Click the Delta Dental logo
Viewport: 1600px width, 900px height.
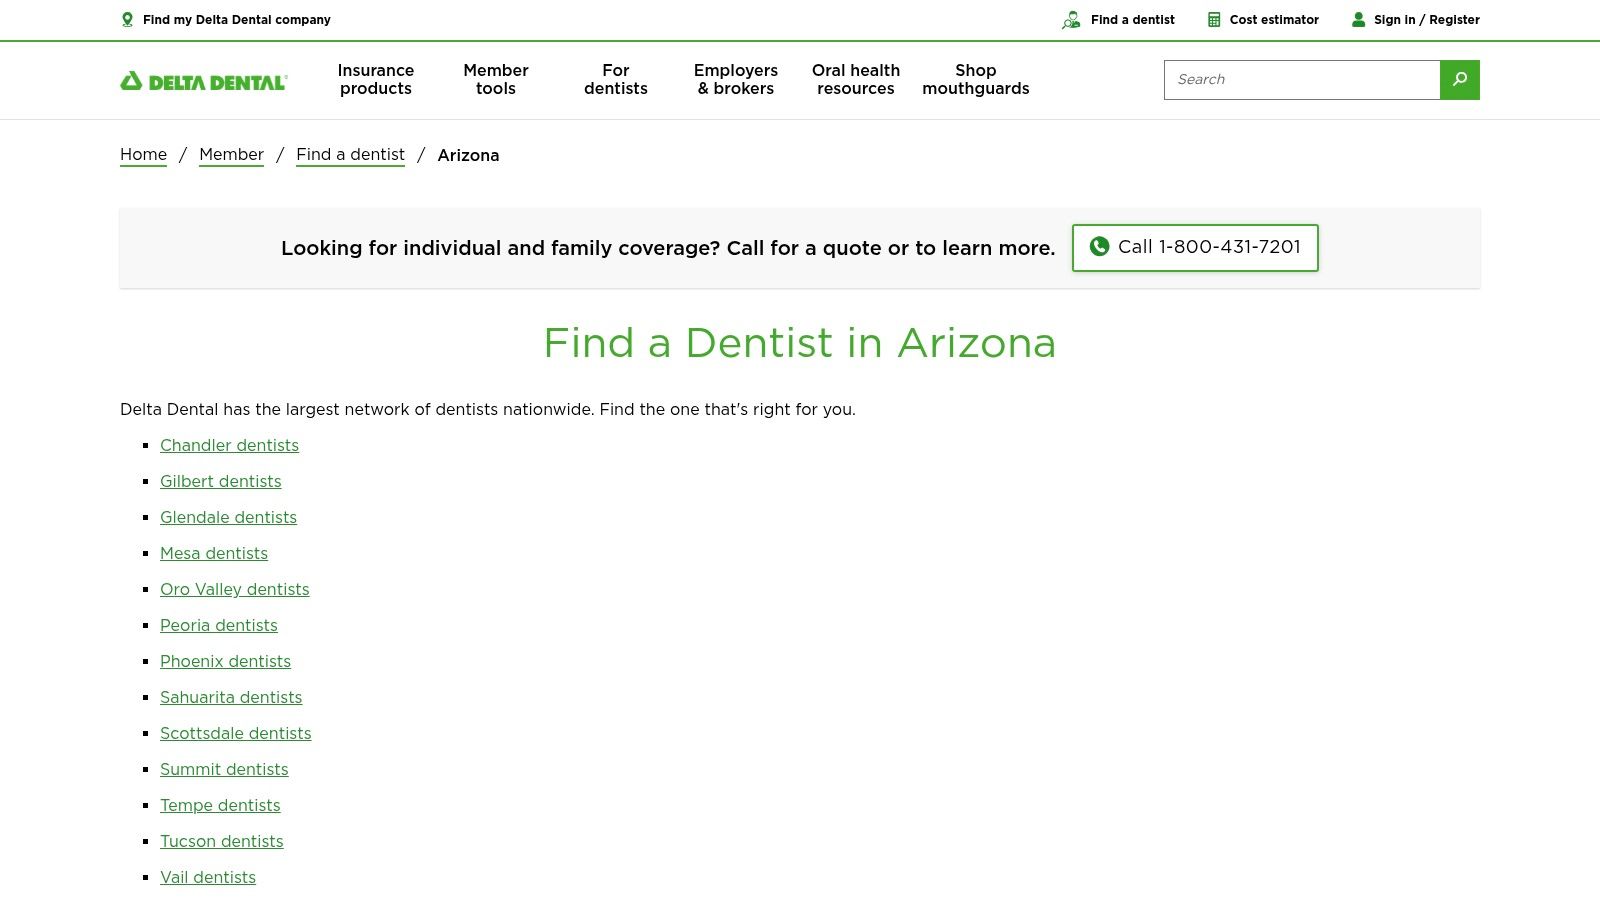tap(204, 81)
